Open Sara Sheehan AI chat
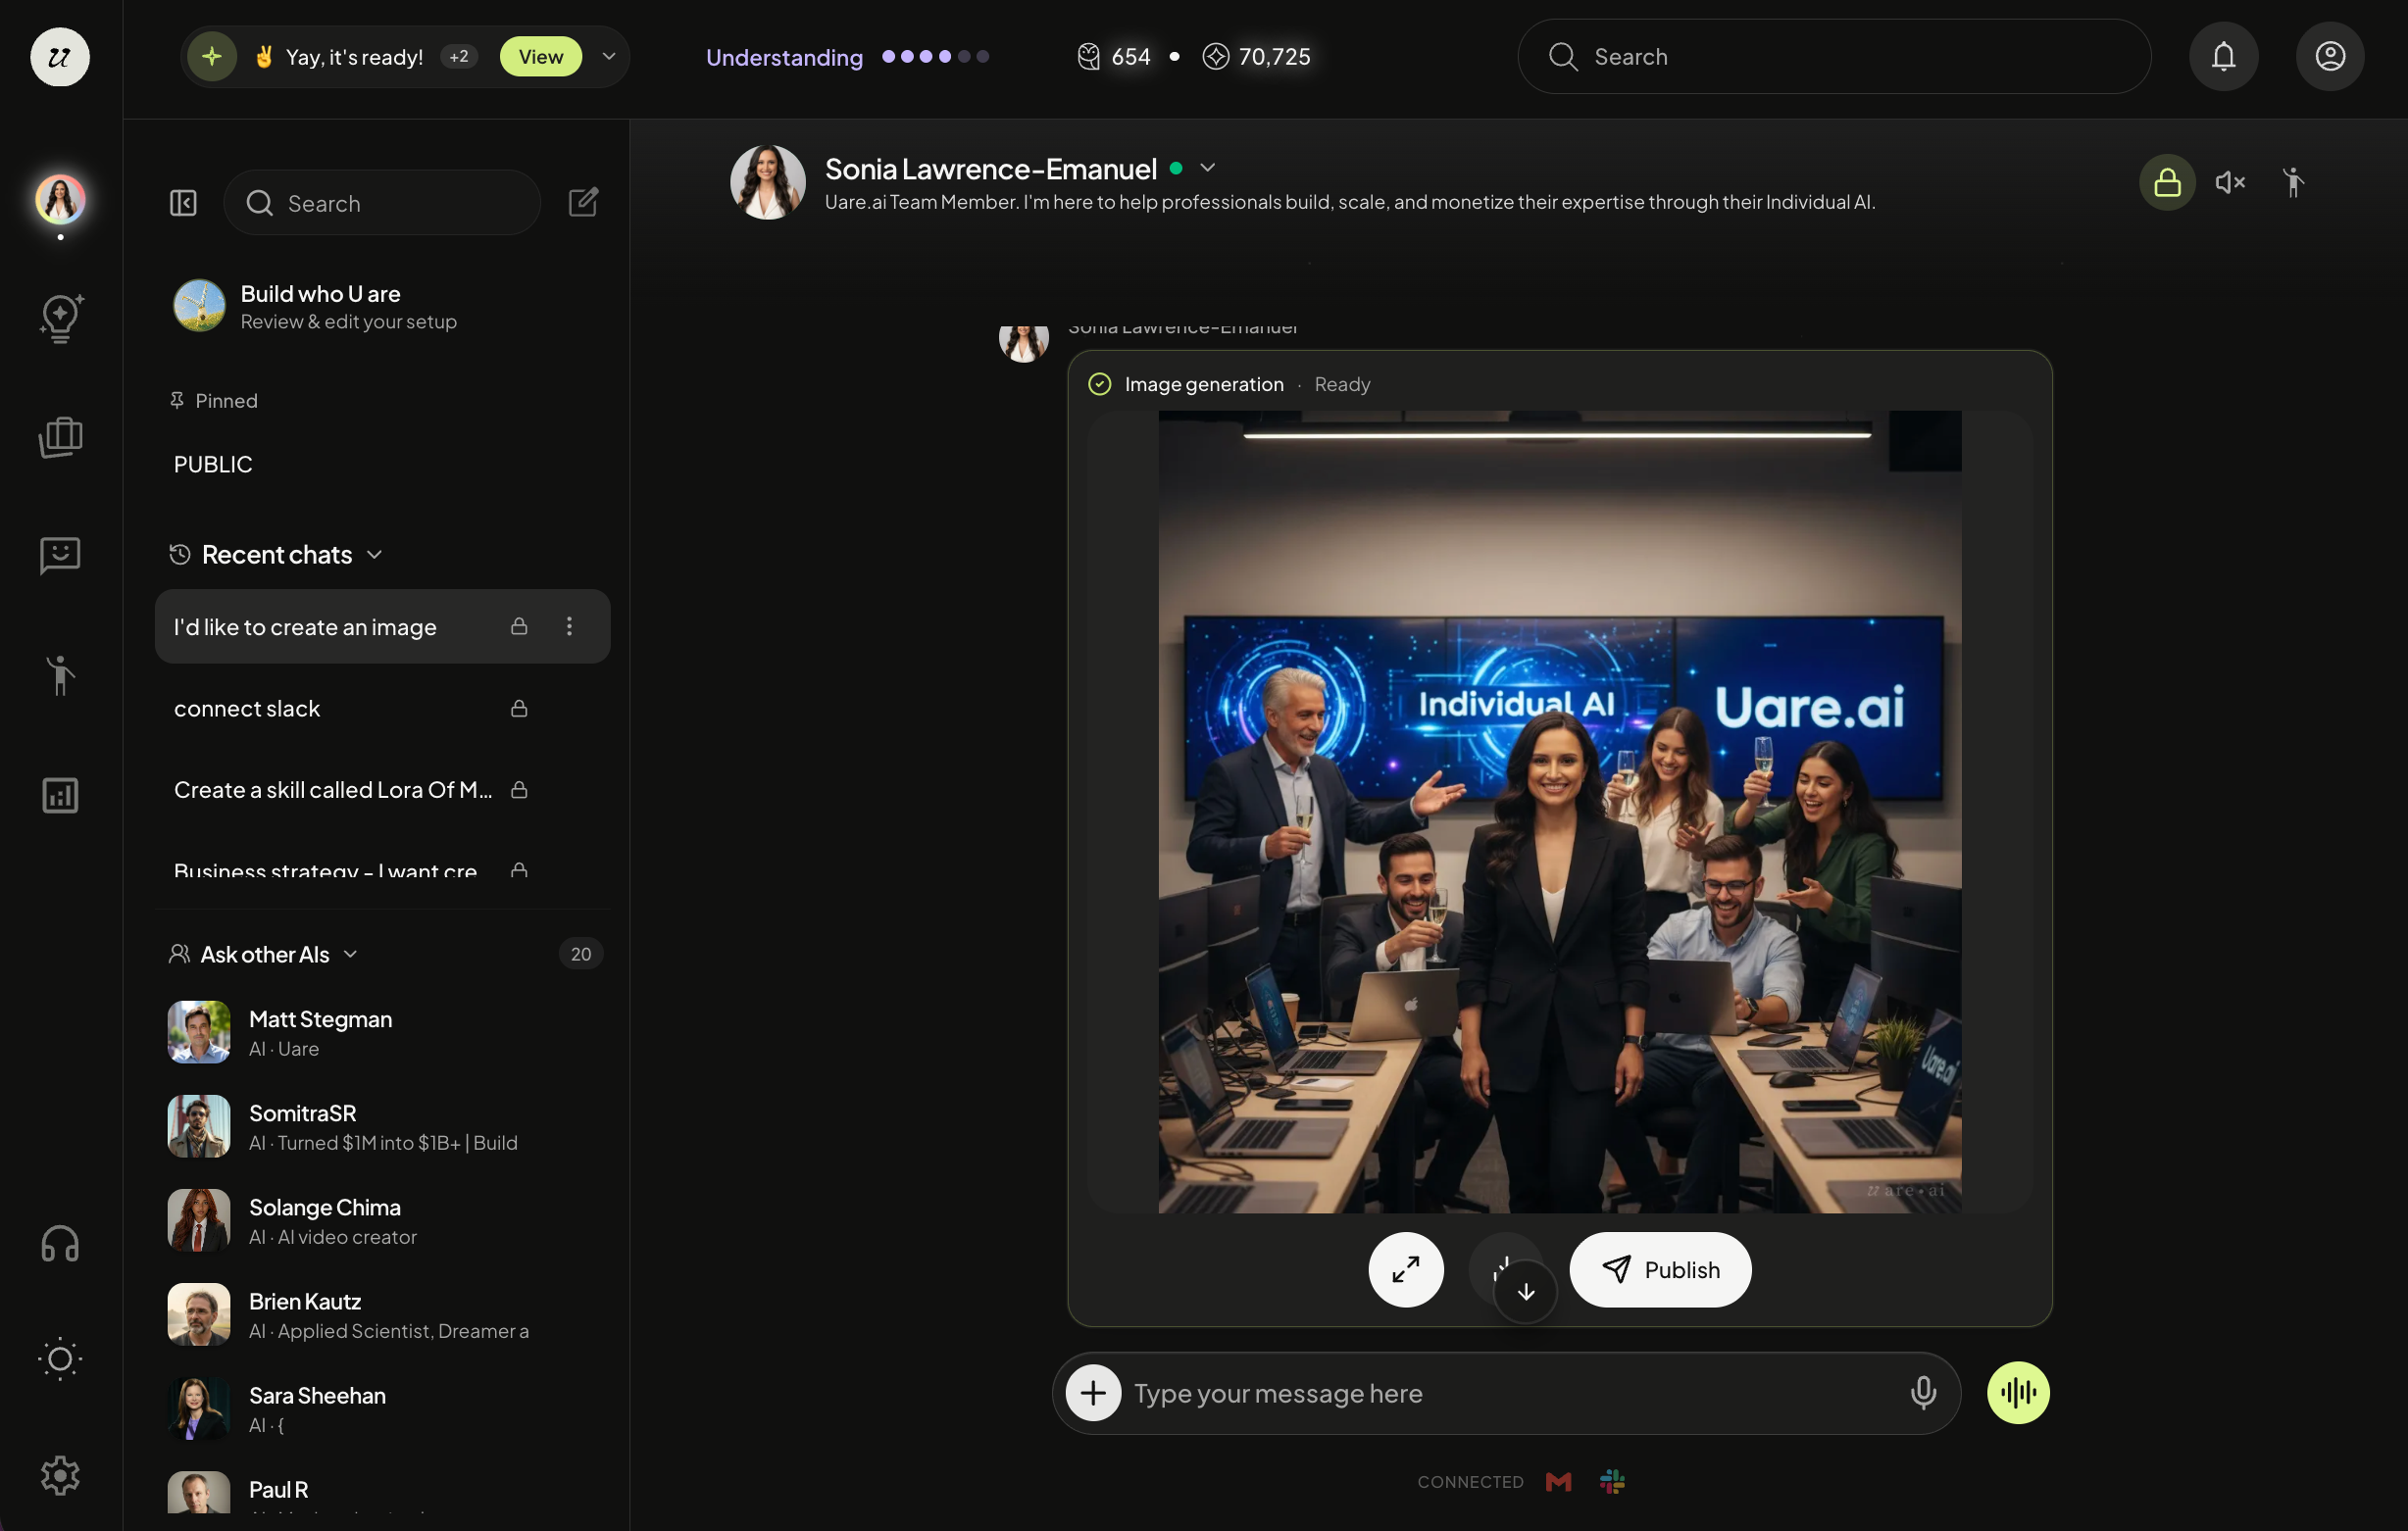This screenshot has width=2408, height=1531. click(x=382, y=1408)
